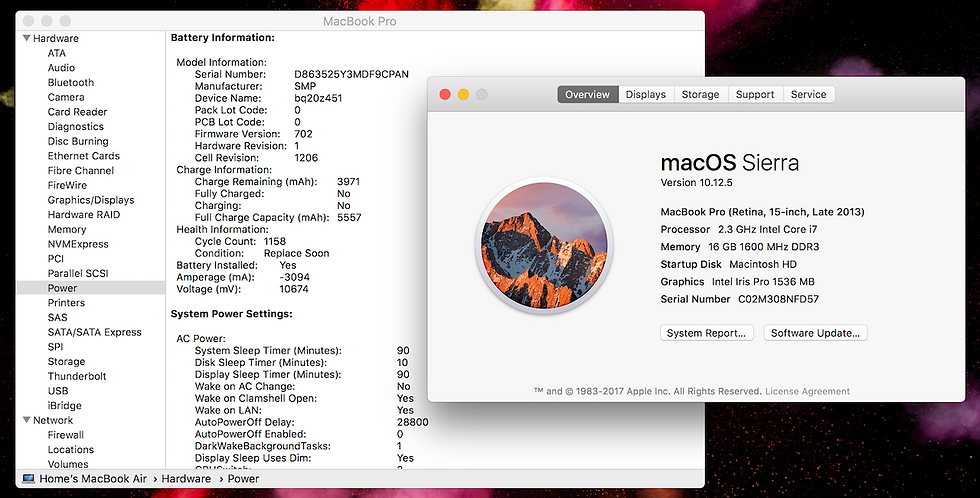Minimize the About This Mac window
This screenshot has height=498, width=980.
463,94
